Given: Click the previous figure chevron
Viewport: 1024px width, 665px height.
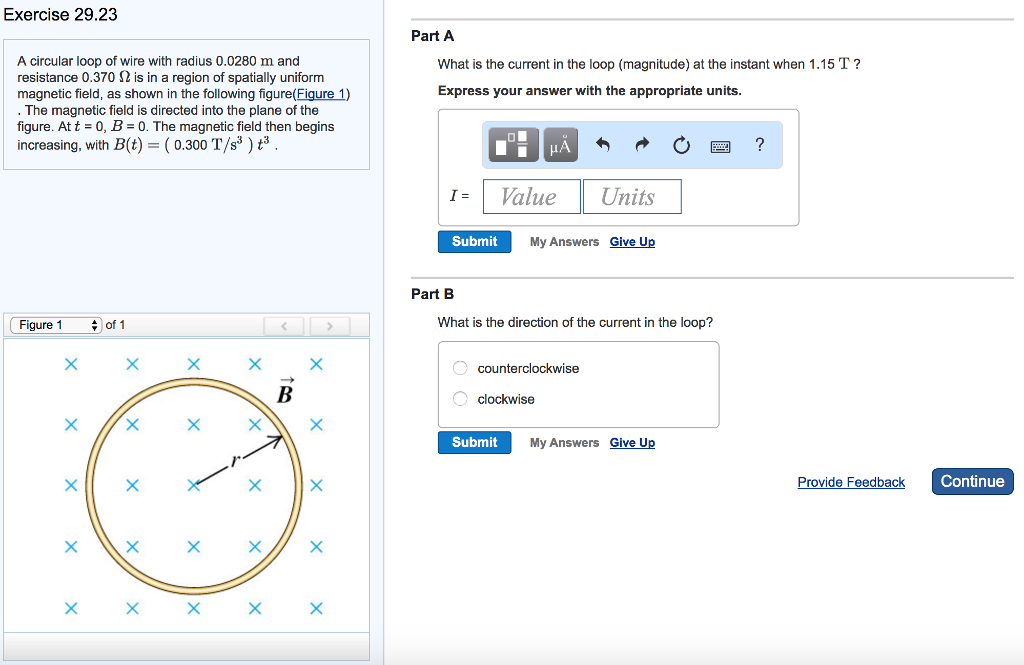Looking at the screenshot, I should coord(284,324).
